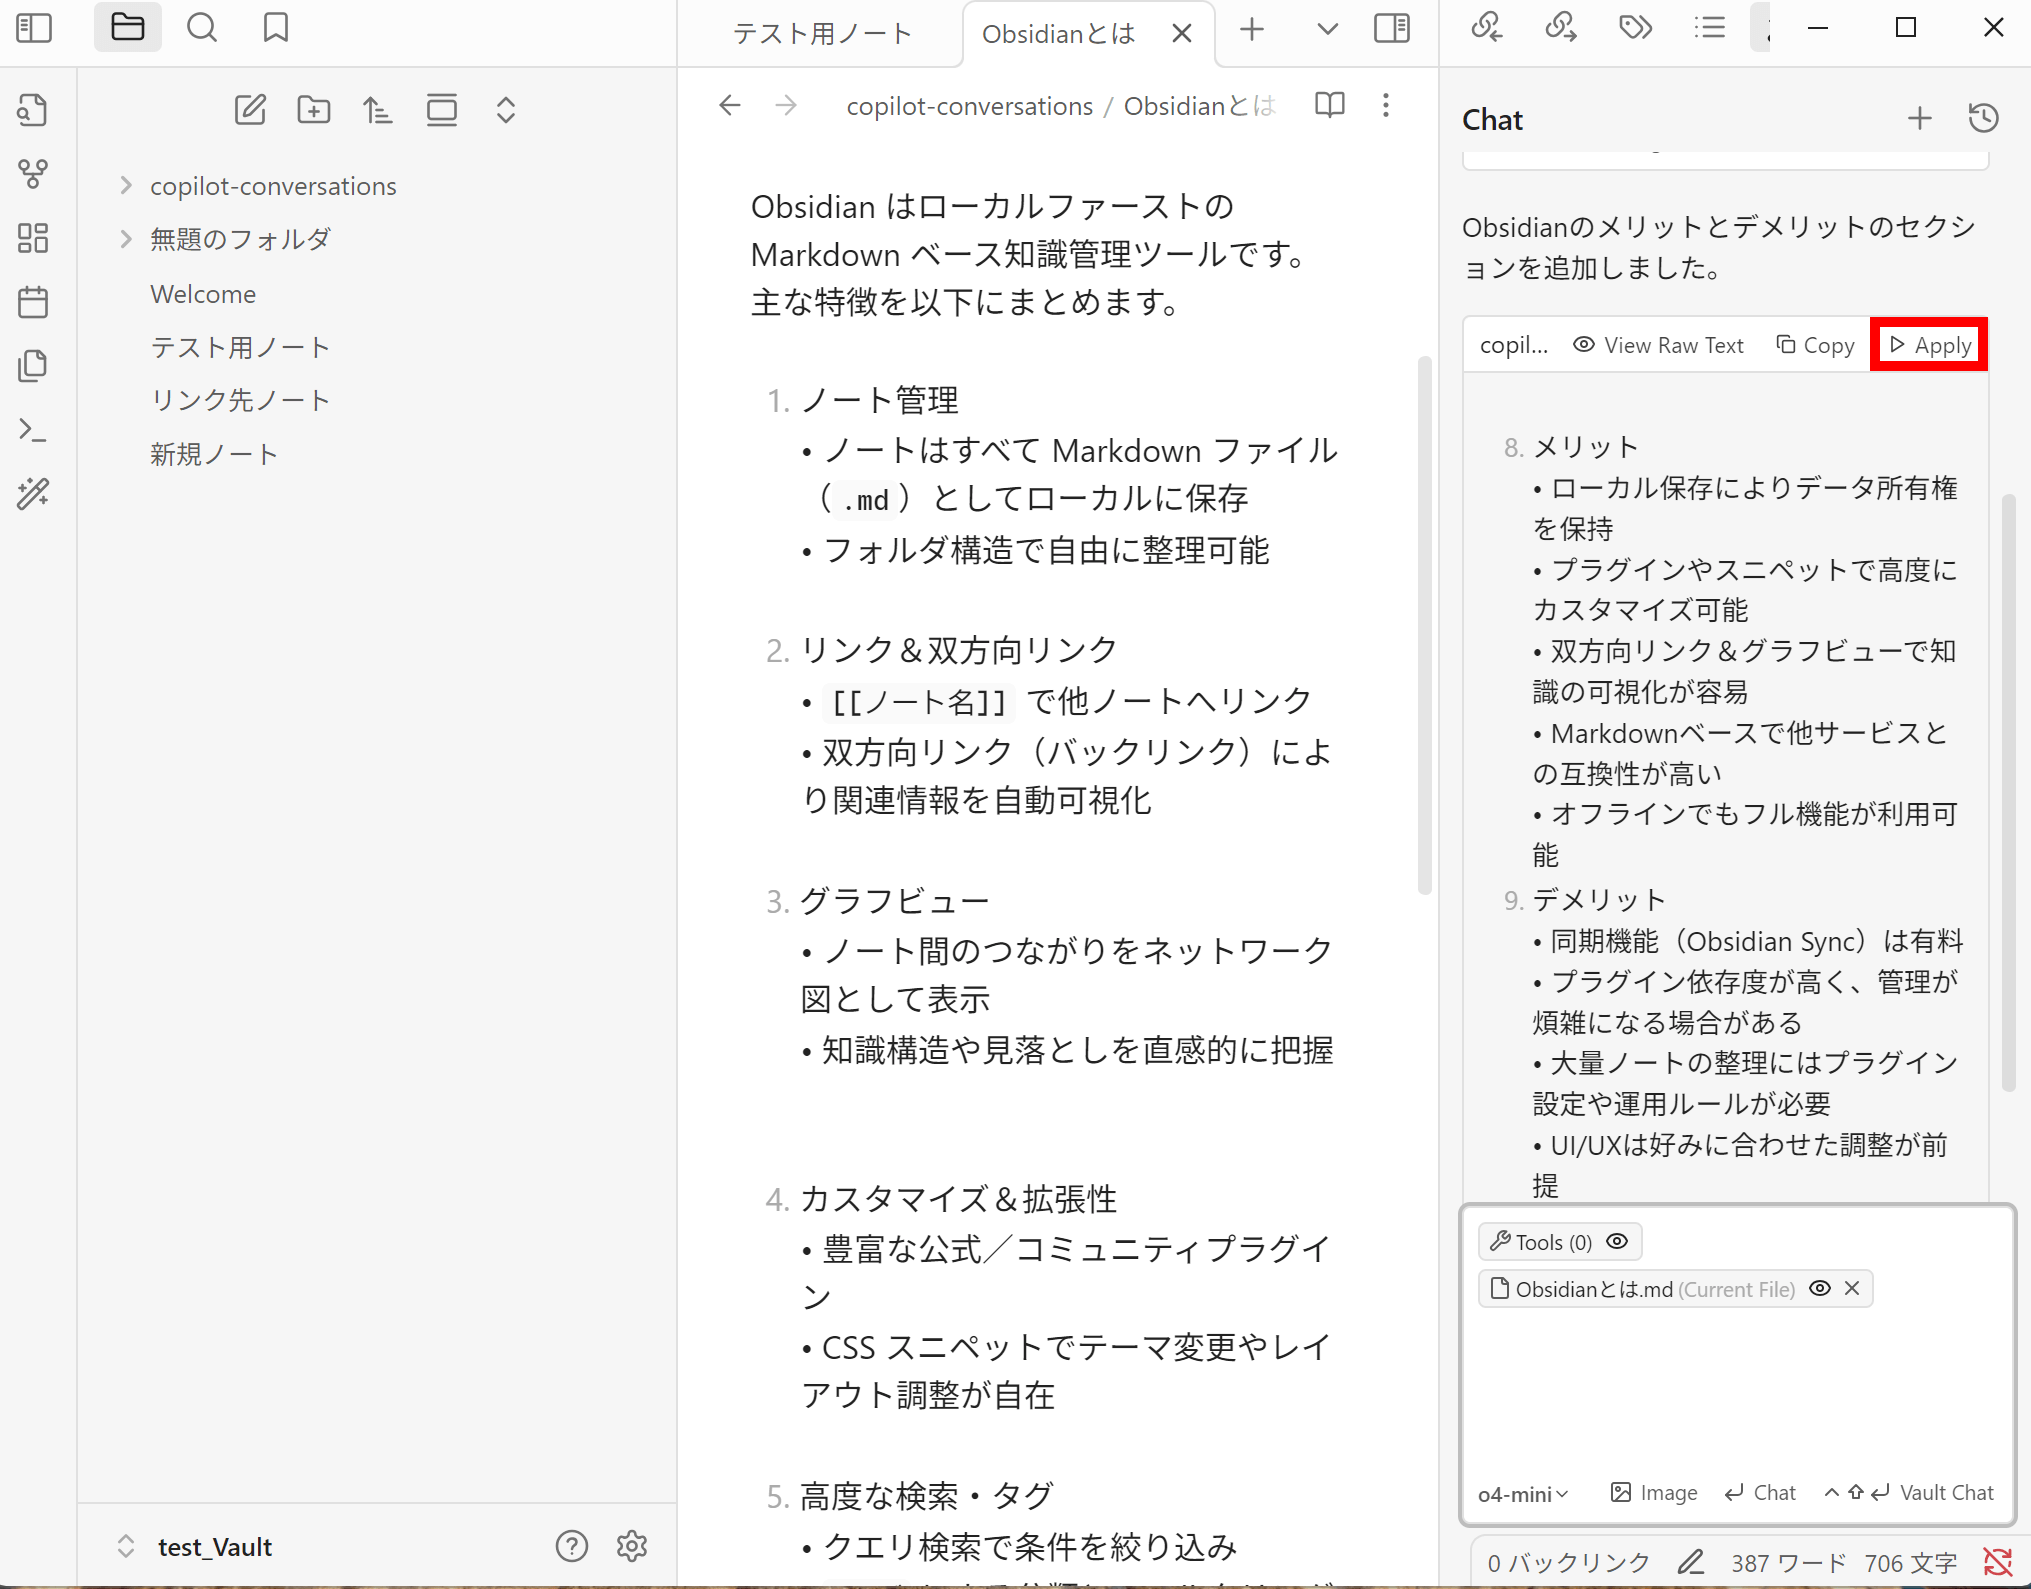Open a new tab with plus
2031x1589 pixels.
point(1252,30)
